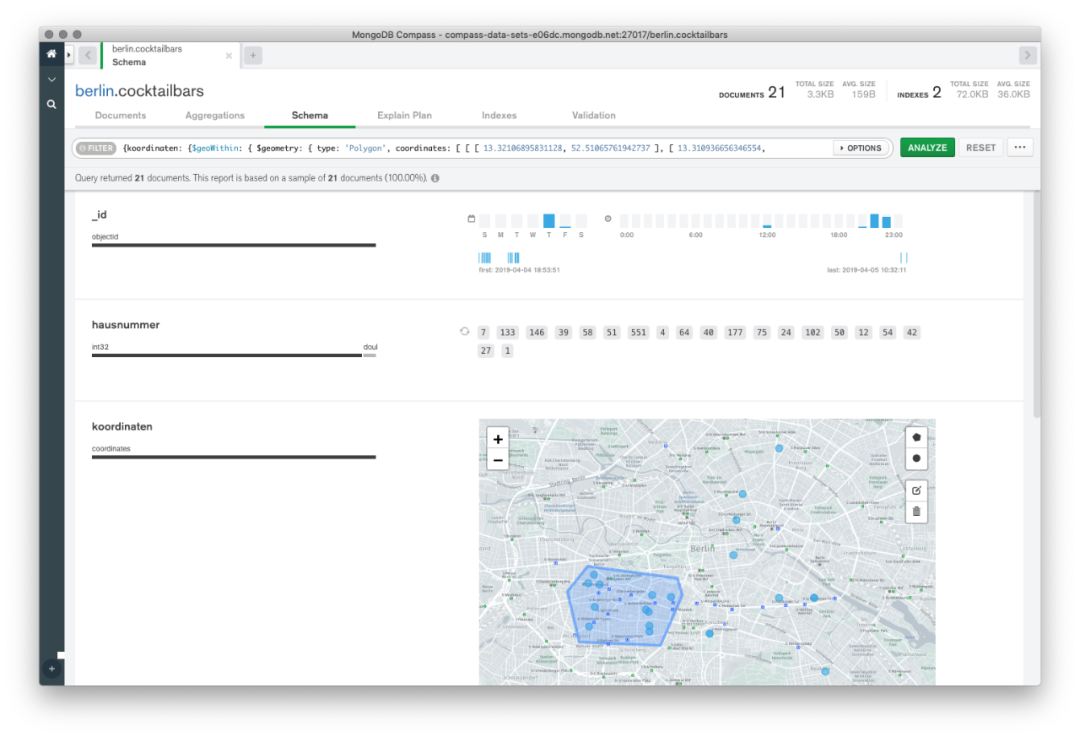Select the draw polygon map tool
Viewport: 1080px width, 737px height.
click(x=916, y=437)
